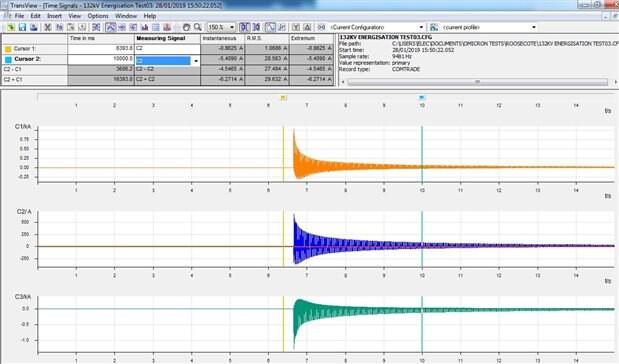This screenshot has width=619, height=364.
Task: Click the Record type COMTRADE value
Action: tap(406, 69)
